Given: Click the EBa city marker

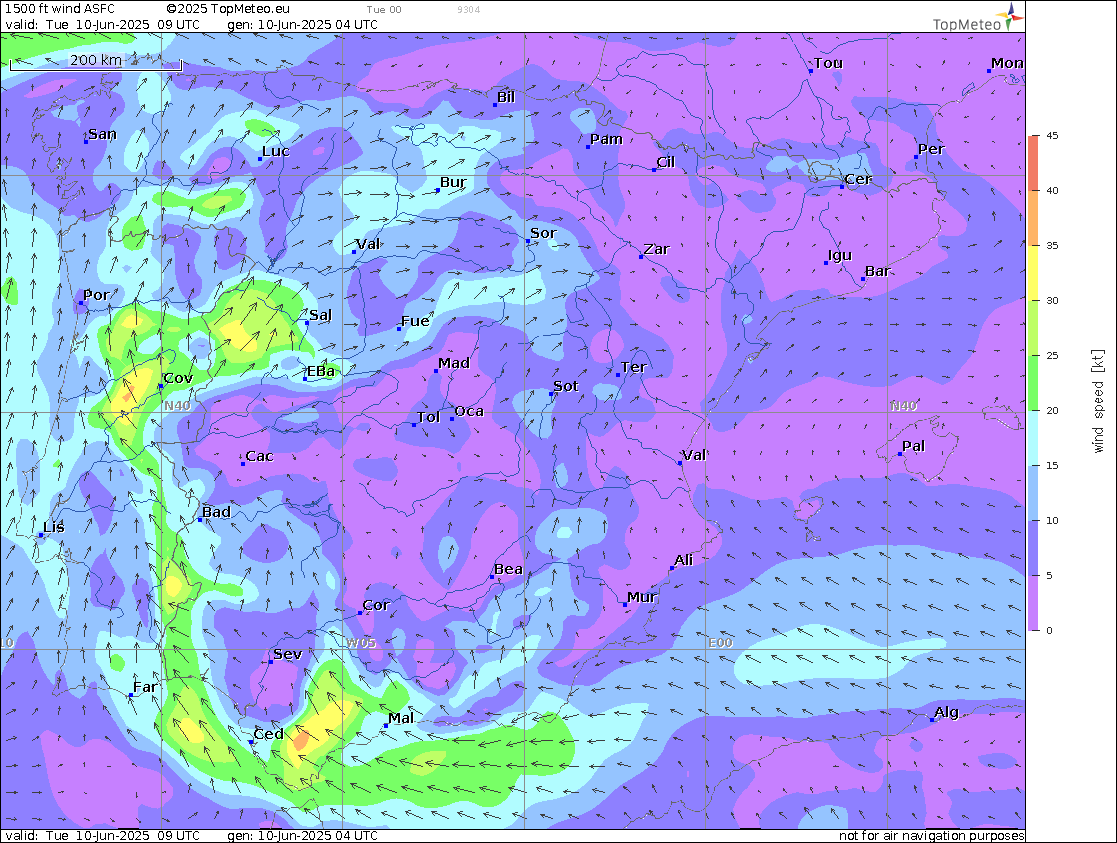Looking at the screenshot, I should click(x=305, y=378).
